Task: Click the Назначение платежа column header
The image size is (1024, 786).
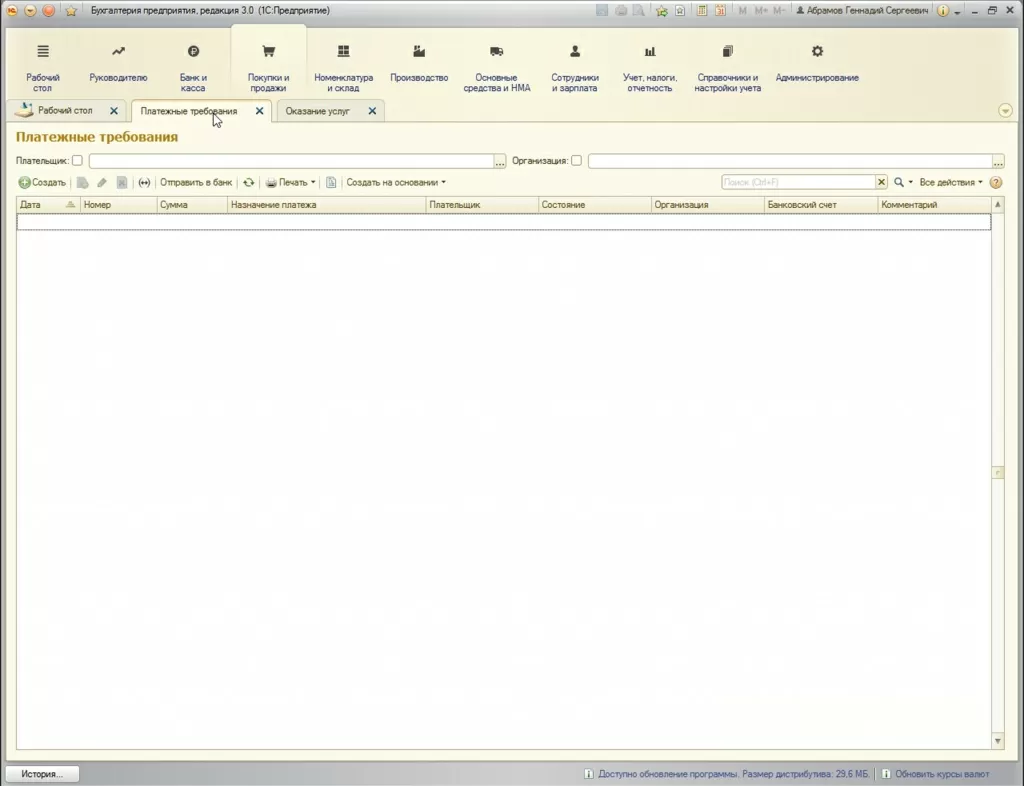Action: tap(327, 205)
